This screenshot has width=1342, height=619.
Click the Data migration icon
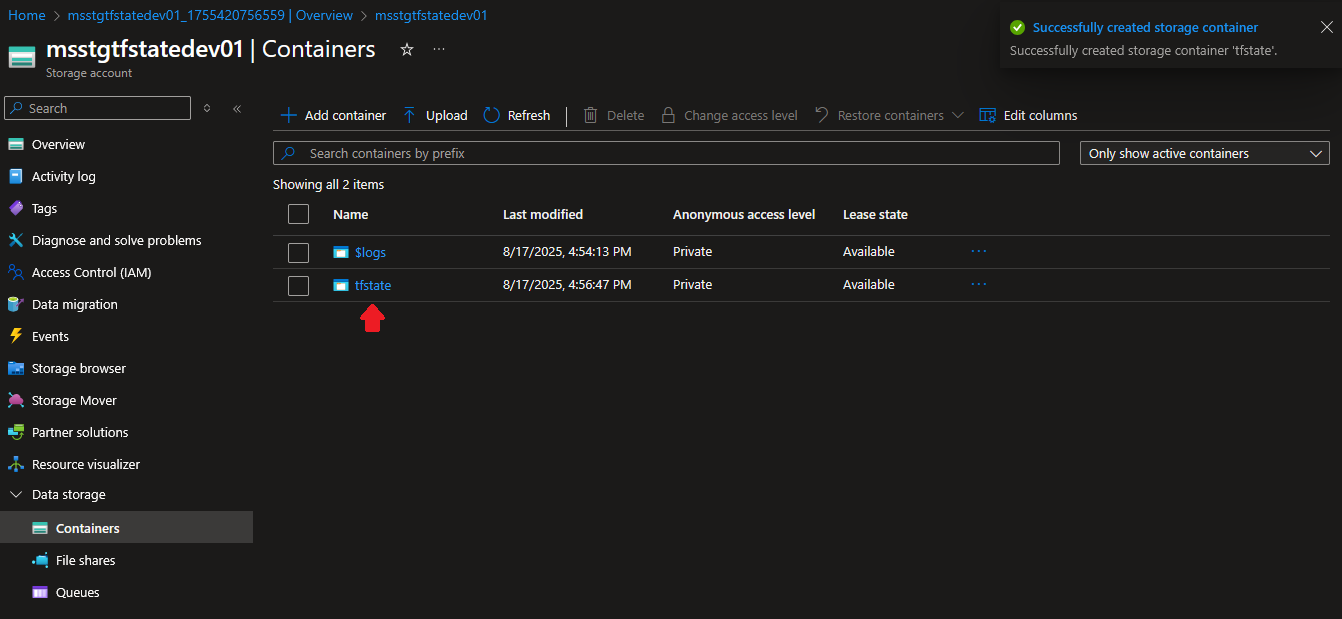(x=16, y=304)
